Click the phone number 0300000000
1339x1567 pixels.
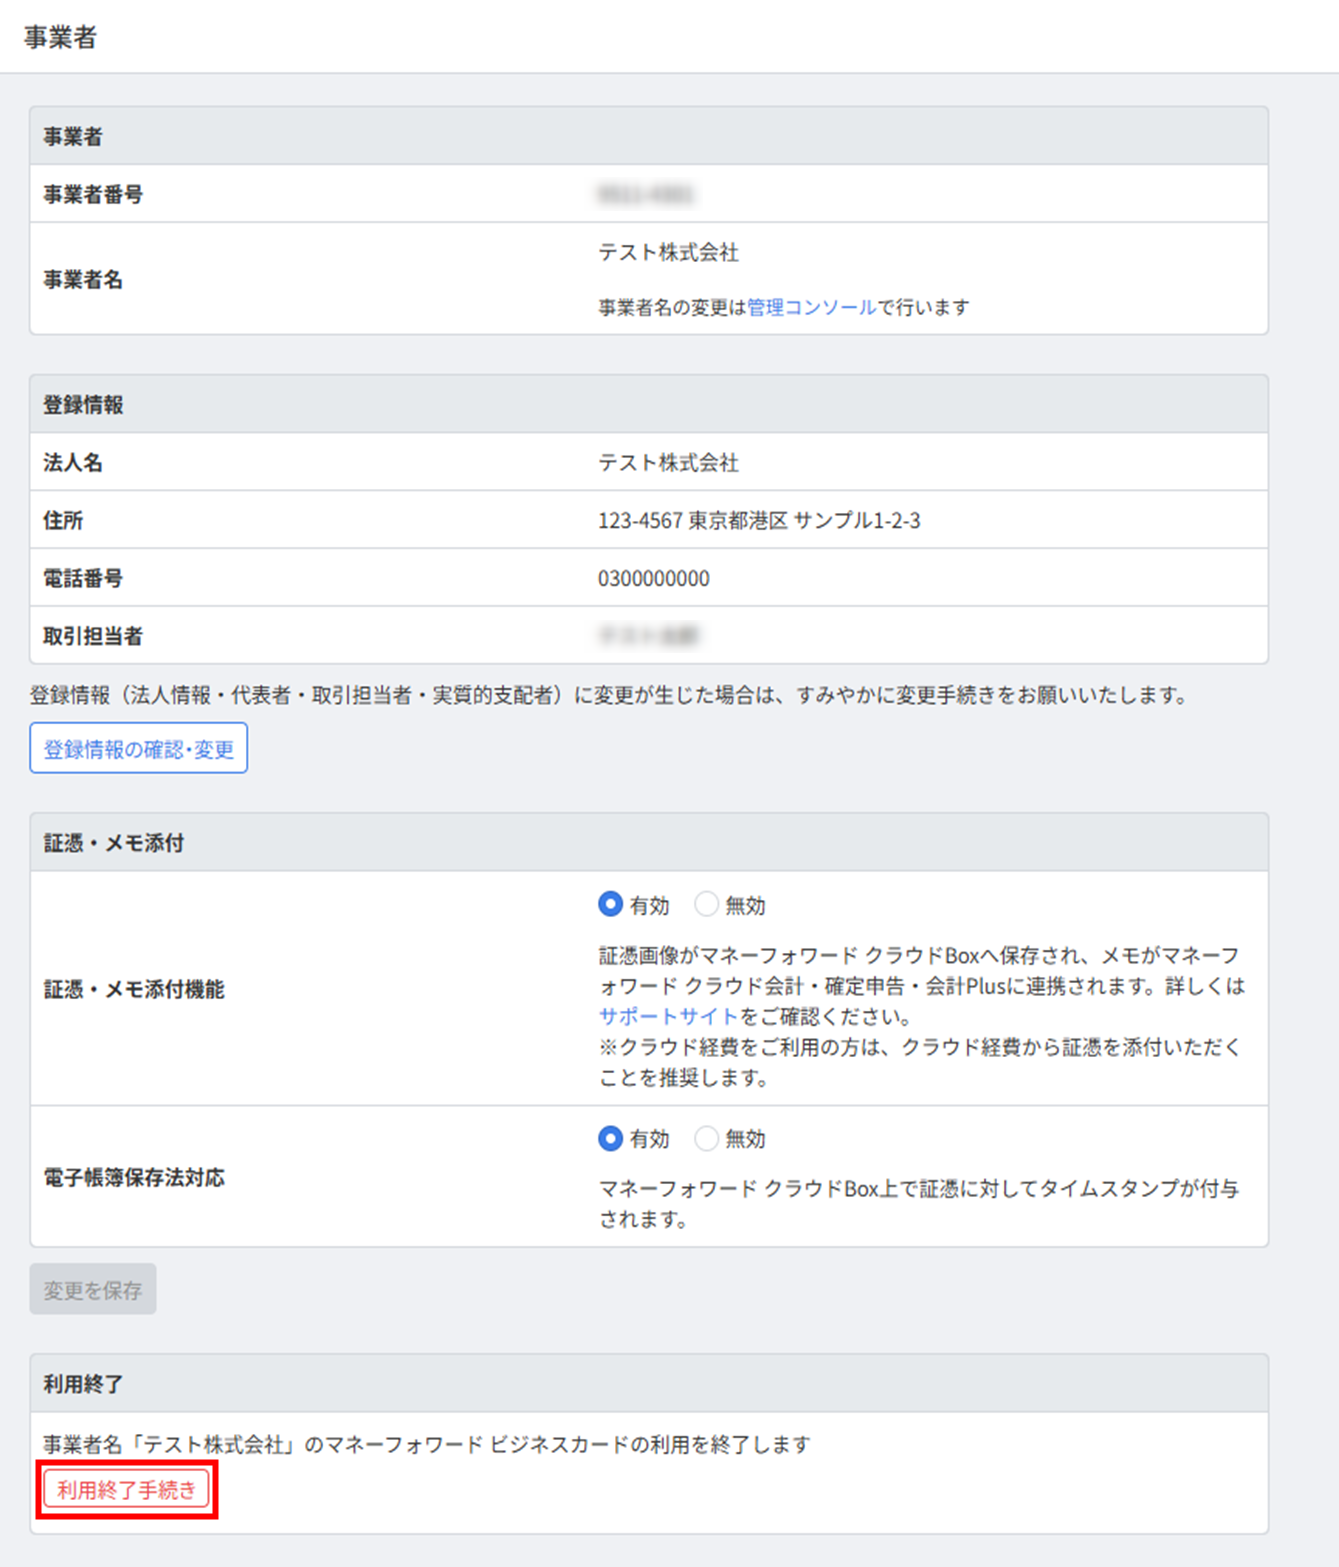[x=654, y=579]
